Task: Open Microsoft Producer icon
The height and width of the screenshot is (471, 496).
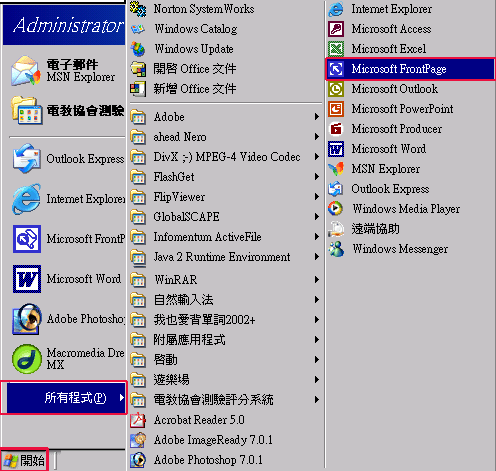Action: pyautogui.click(x=336, y=129)
